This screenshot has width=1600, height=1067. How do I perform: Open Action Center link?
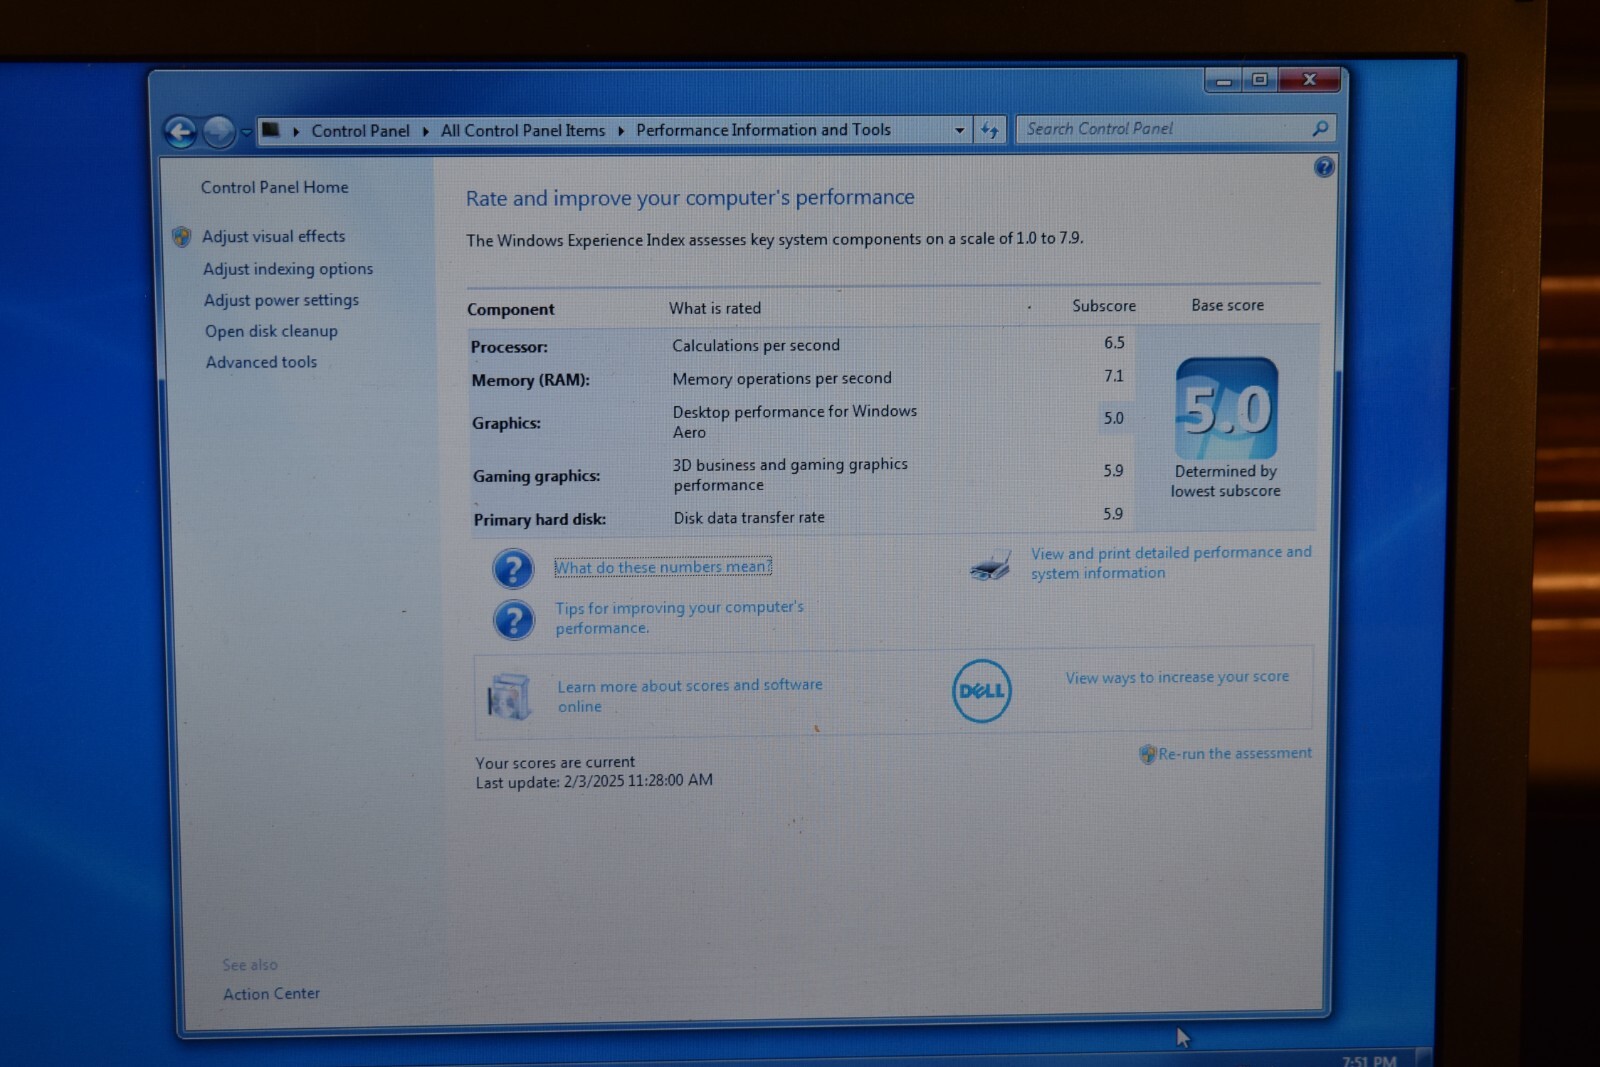pyautogui.click(x=271, y=994)
